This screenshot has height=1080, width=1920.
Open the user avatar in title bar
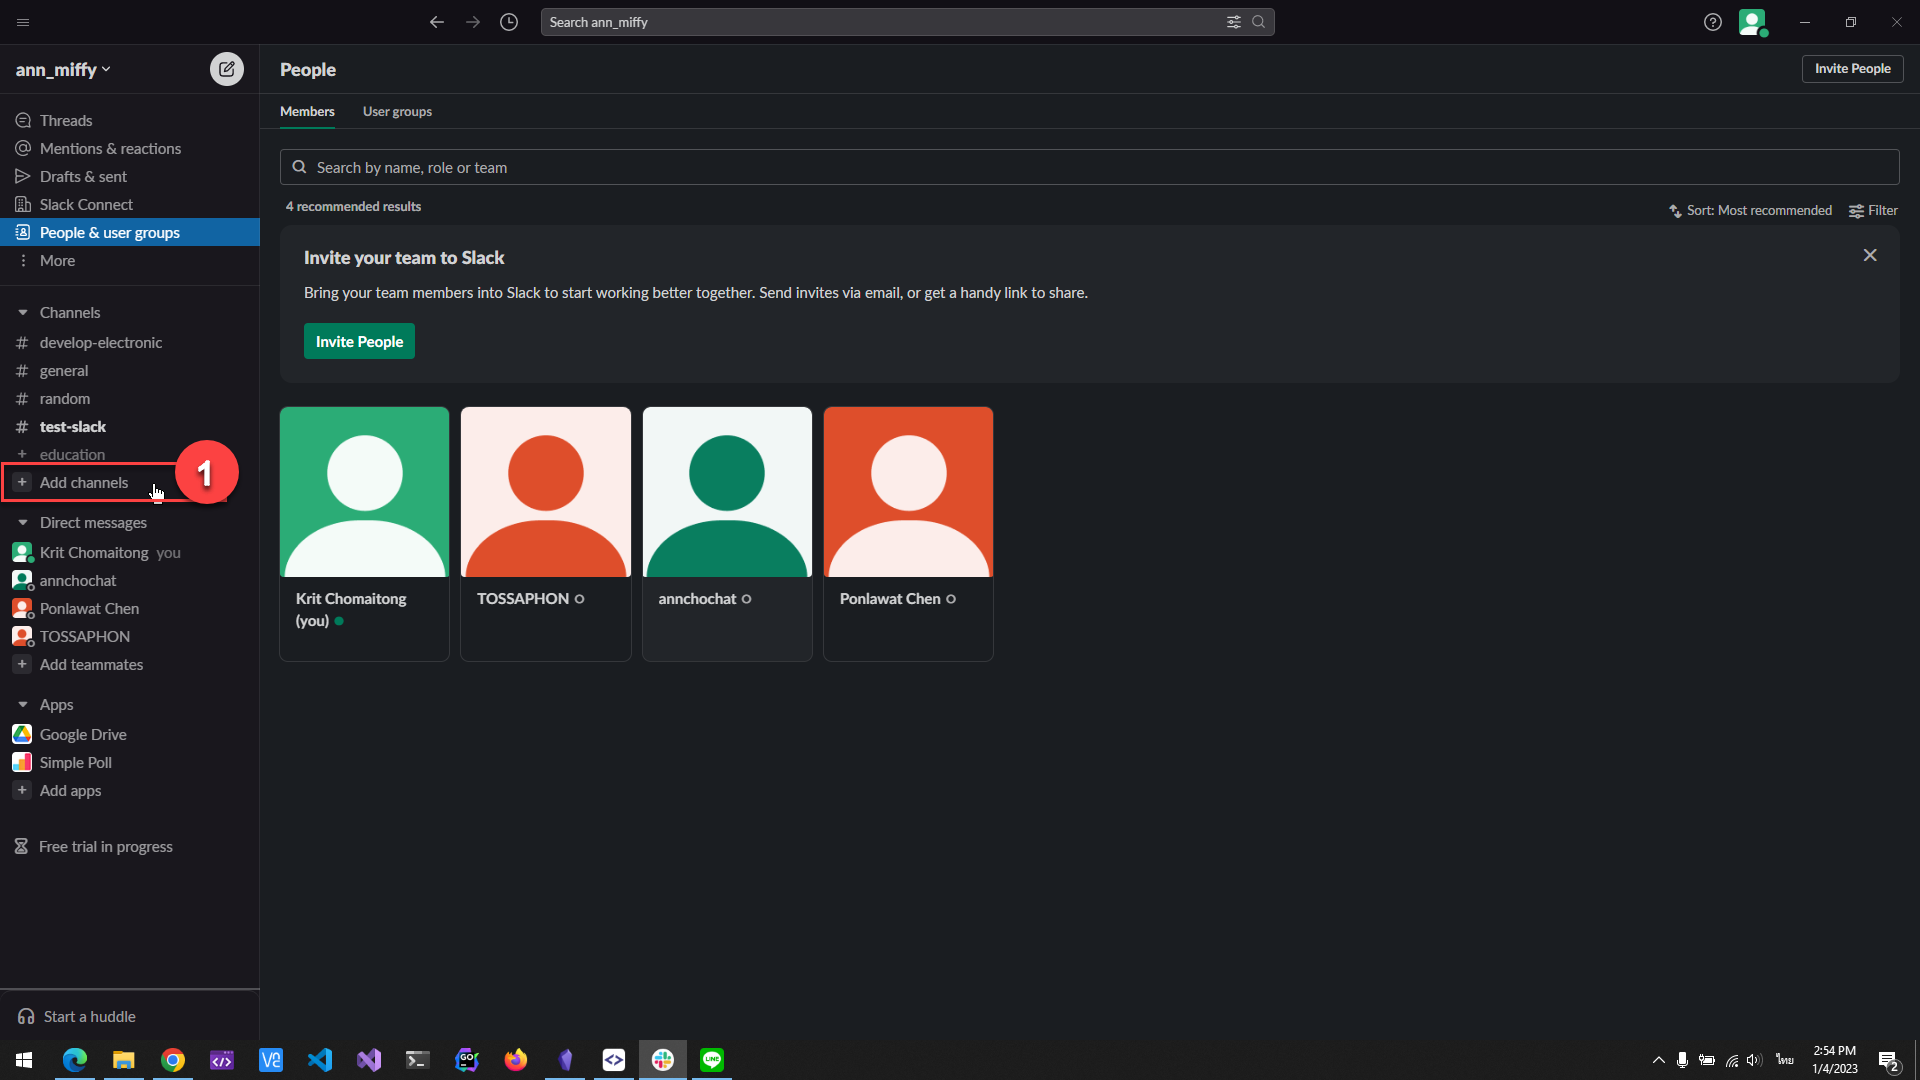click(1752, 22)
